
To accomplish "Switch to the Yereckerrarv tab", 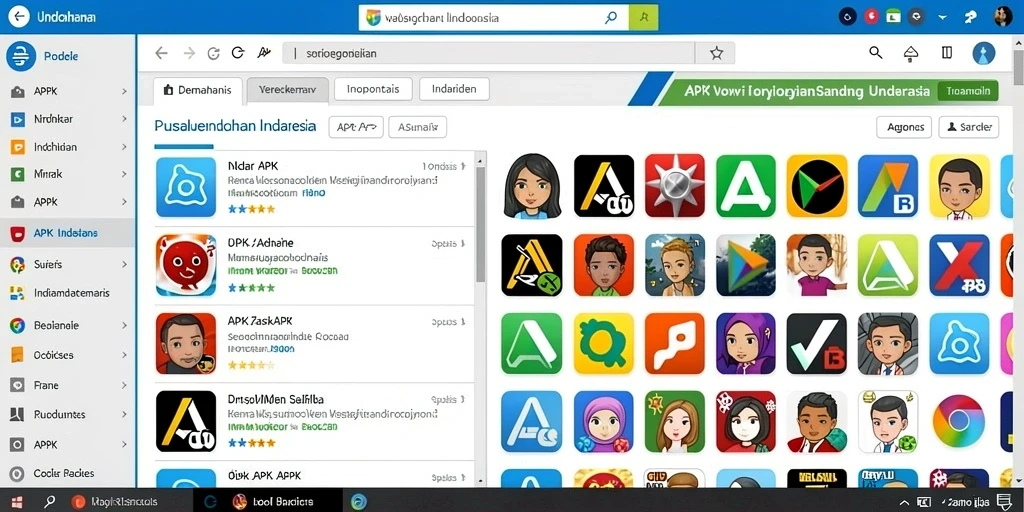I will (x=287, y=89).
